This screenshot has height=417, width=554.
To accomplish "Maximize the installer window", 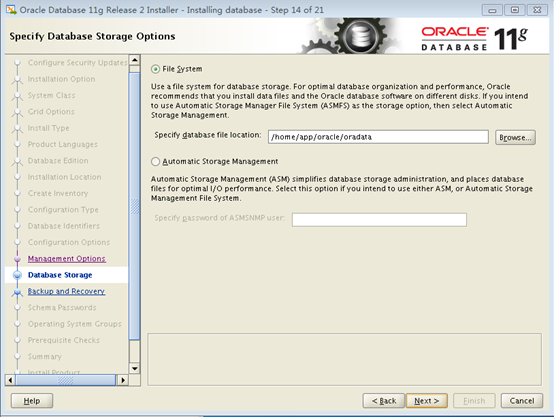I will [515, 10].
